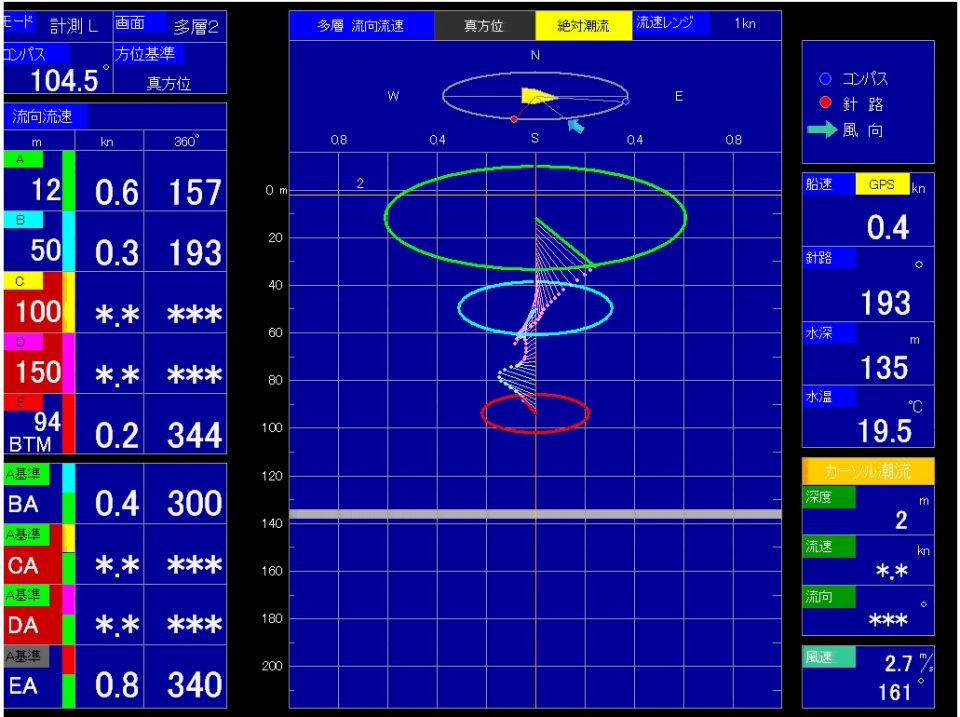
Task: Click BA speed value 0.4
Action: click(116, 503)
